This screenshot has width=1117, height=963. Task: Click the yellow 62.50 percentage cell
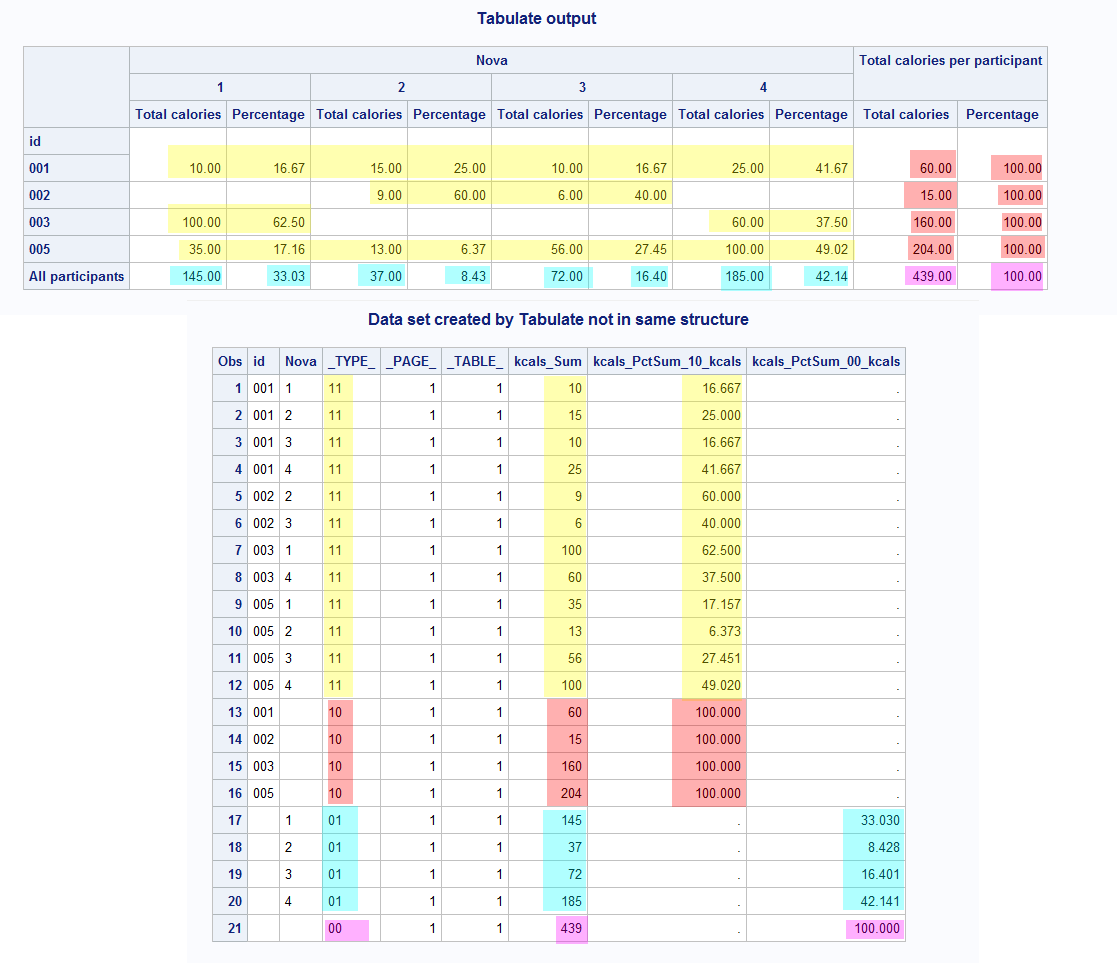pos(267,222)
